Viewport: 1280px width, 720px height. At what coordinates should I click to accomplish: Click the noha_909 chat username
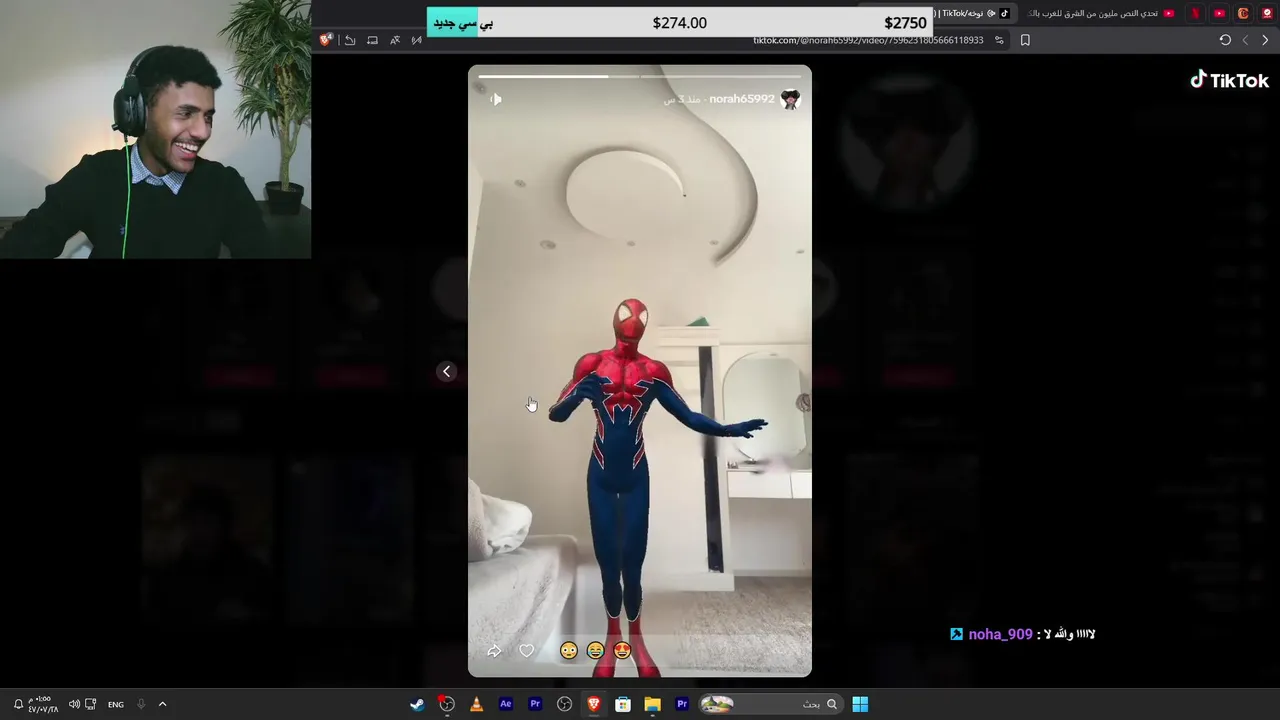[x=1000, y=634]
